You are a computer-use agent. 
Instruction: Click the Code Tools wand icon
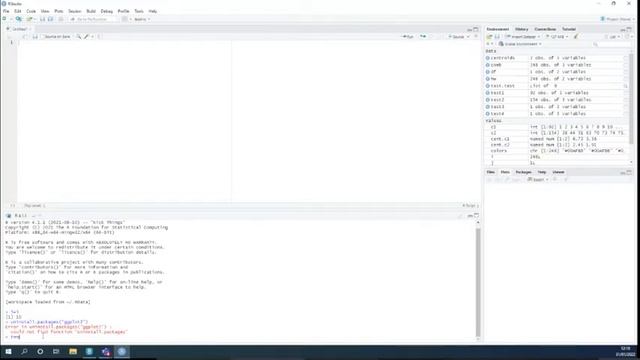(87, 37)
